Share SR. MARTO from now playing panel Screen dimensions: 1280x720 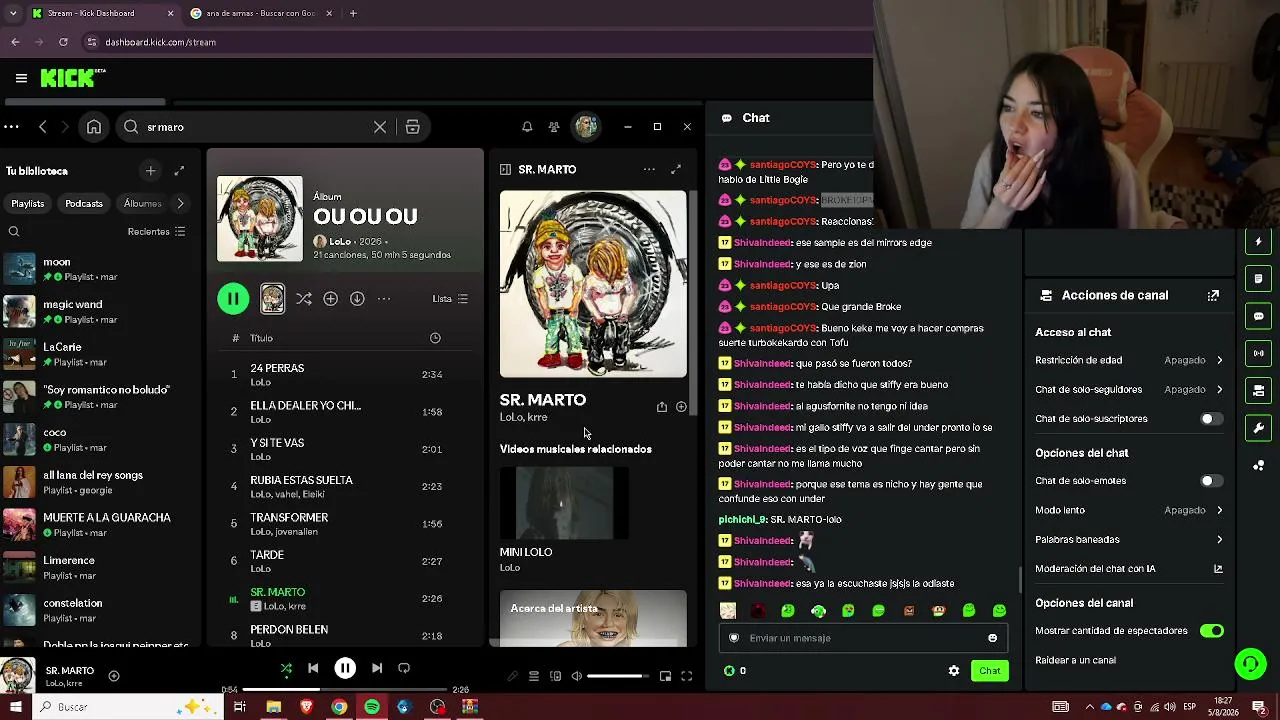coord(661,407)
